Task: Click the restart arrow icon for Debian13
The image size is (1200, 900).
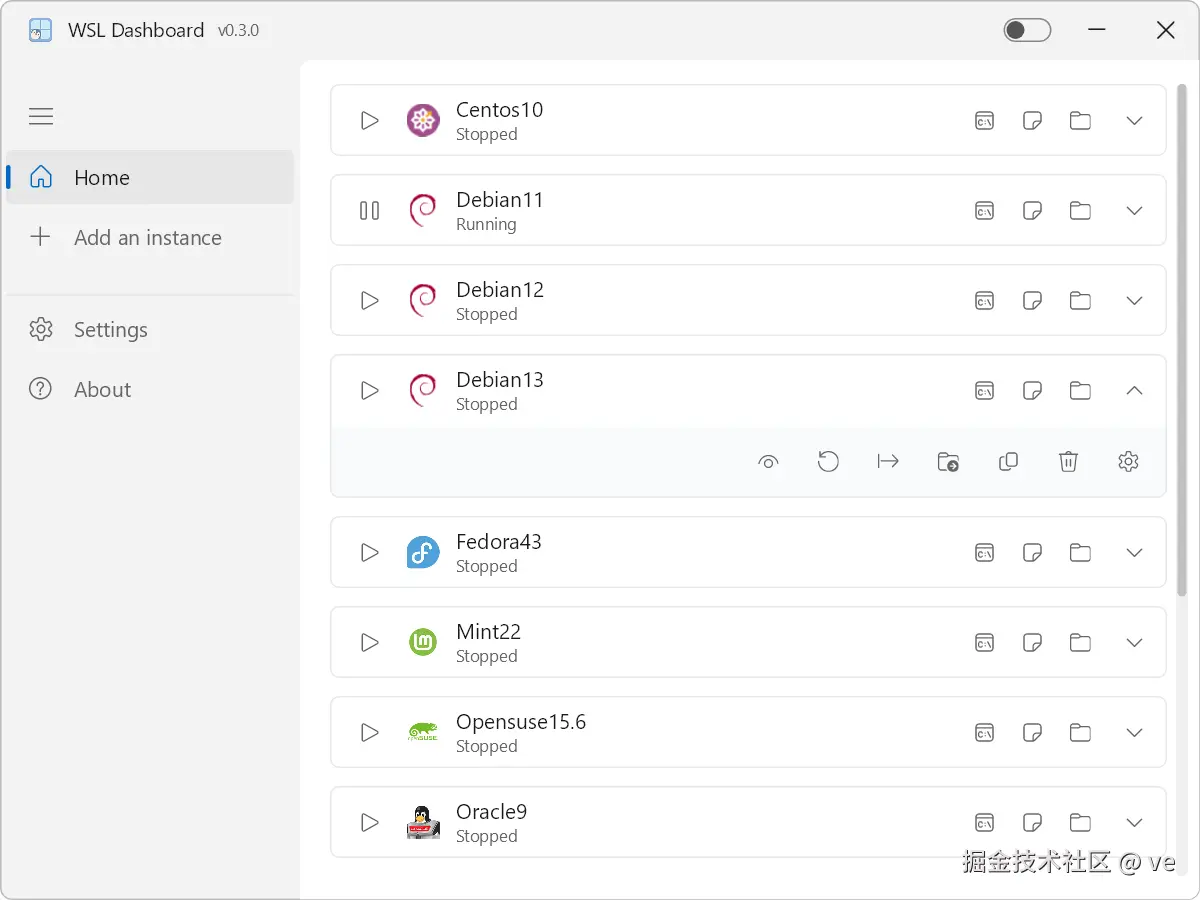Action: tap(828, 462)
